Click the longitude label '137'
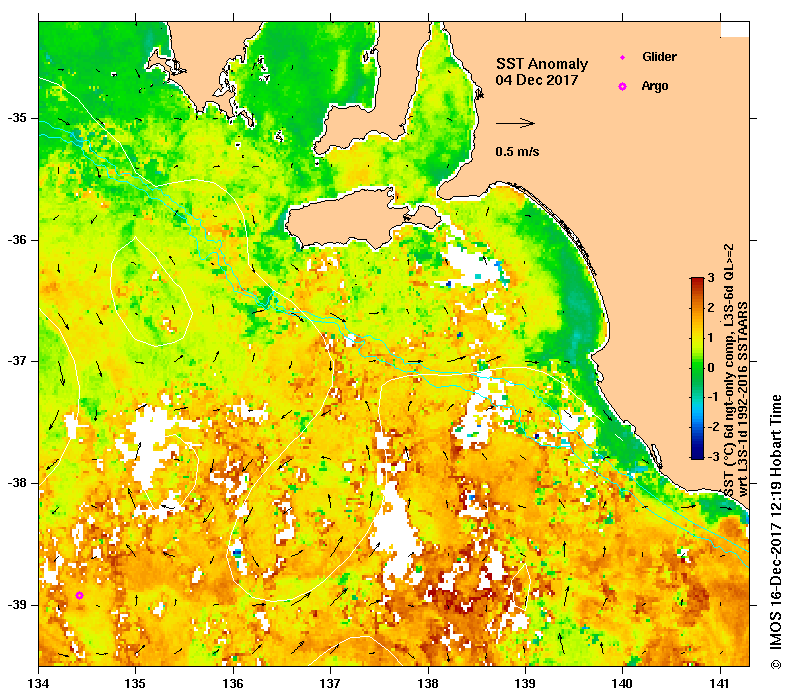This screenshot has width=791, height=700. tap(330, 684)
